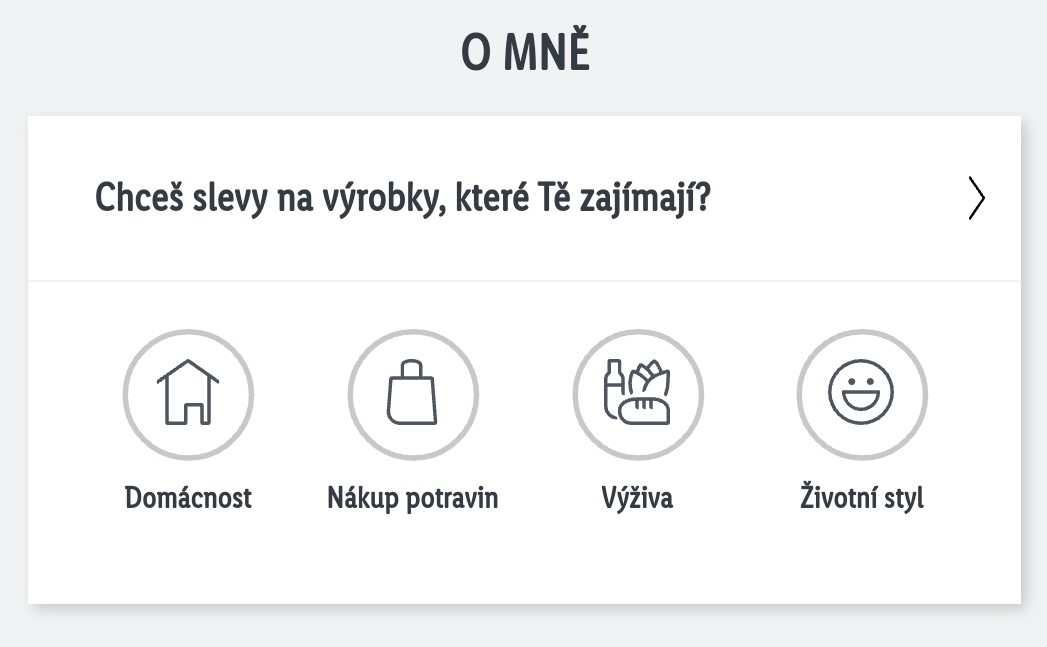Viewport: 1047px width, 647px height.
Task: Tap the Výživa text label
Action: tap(637, 498)
